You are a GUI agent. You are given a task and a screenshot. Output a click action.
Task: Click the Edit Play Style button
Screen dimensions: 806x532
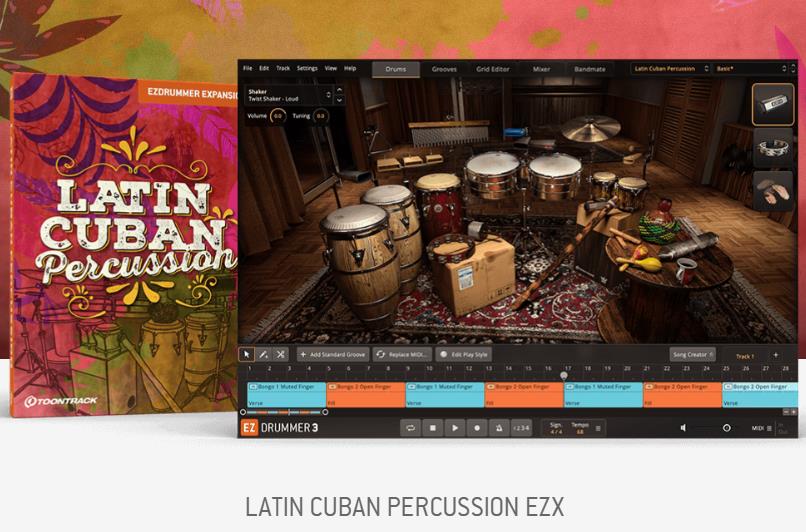pyautogui.click(x=464, y=355)
